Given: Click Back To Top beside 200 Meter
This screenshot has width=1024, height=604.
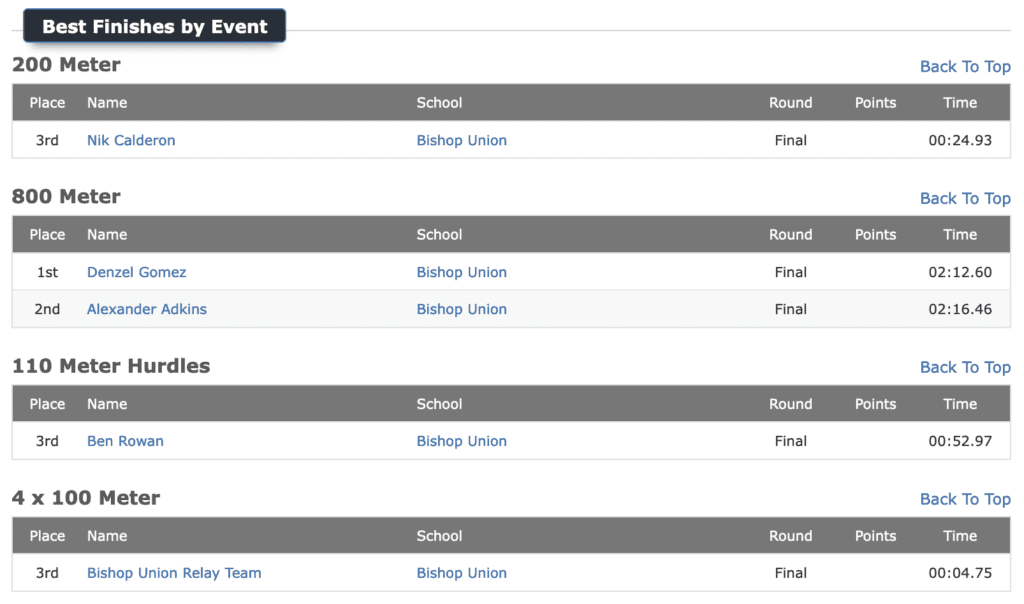Looking at the screenshot, I should coord(965,67).
